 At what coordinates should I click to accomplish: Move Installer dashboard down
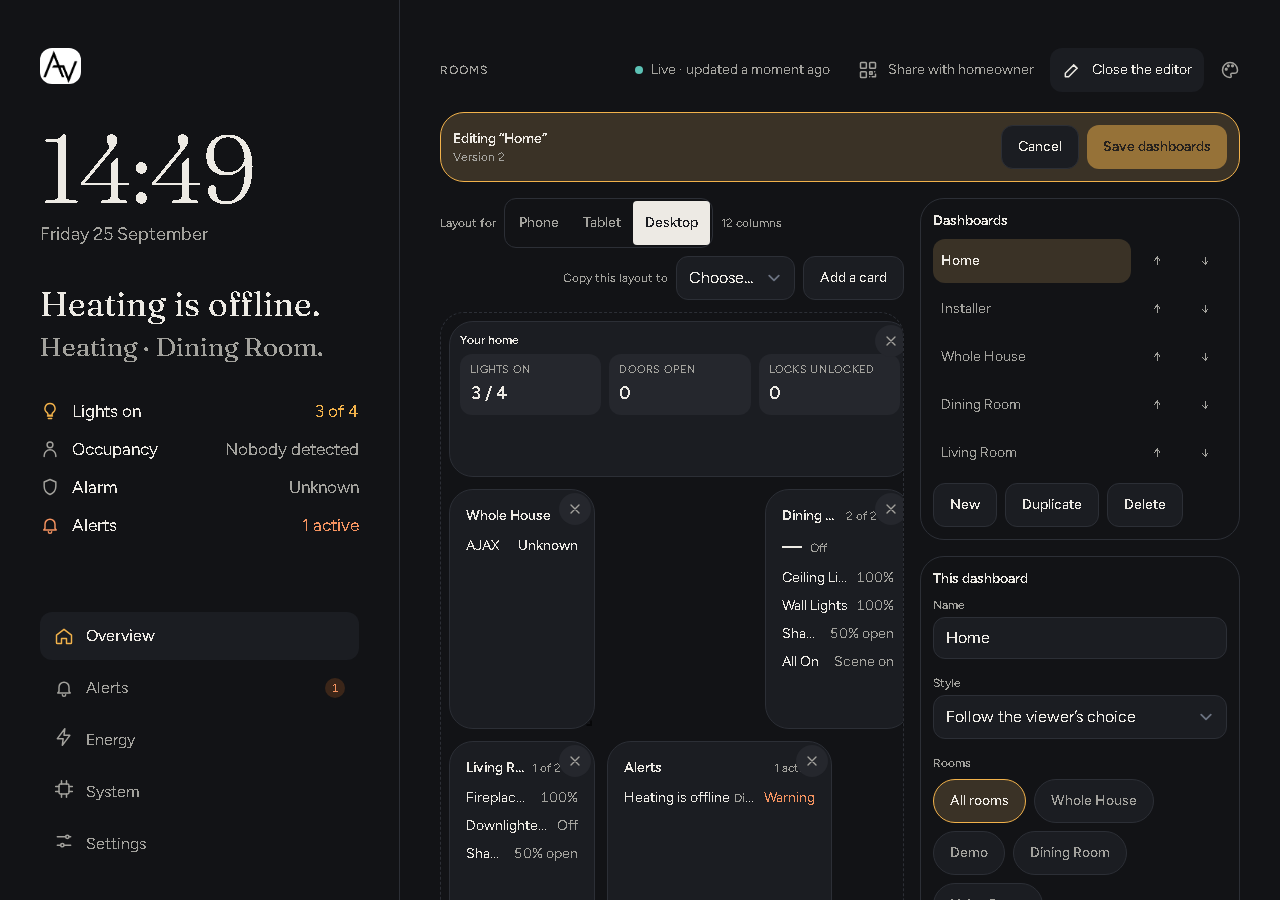[1205, 309]
